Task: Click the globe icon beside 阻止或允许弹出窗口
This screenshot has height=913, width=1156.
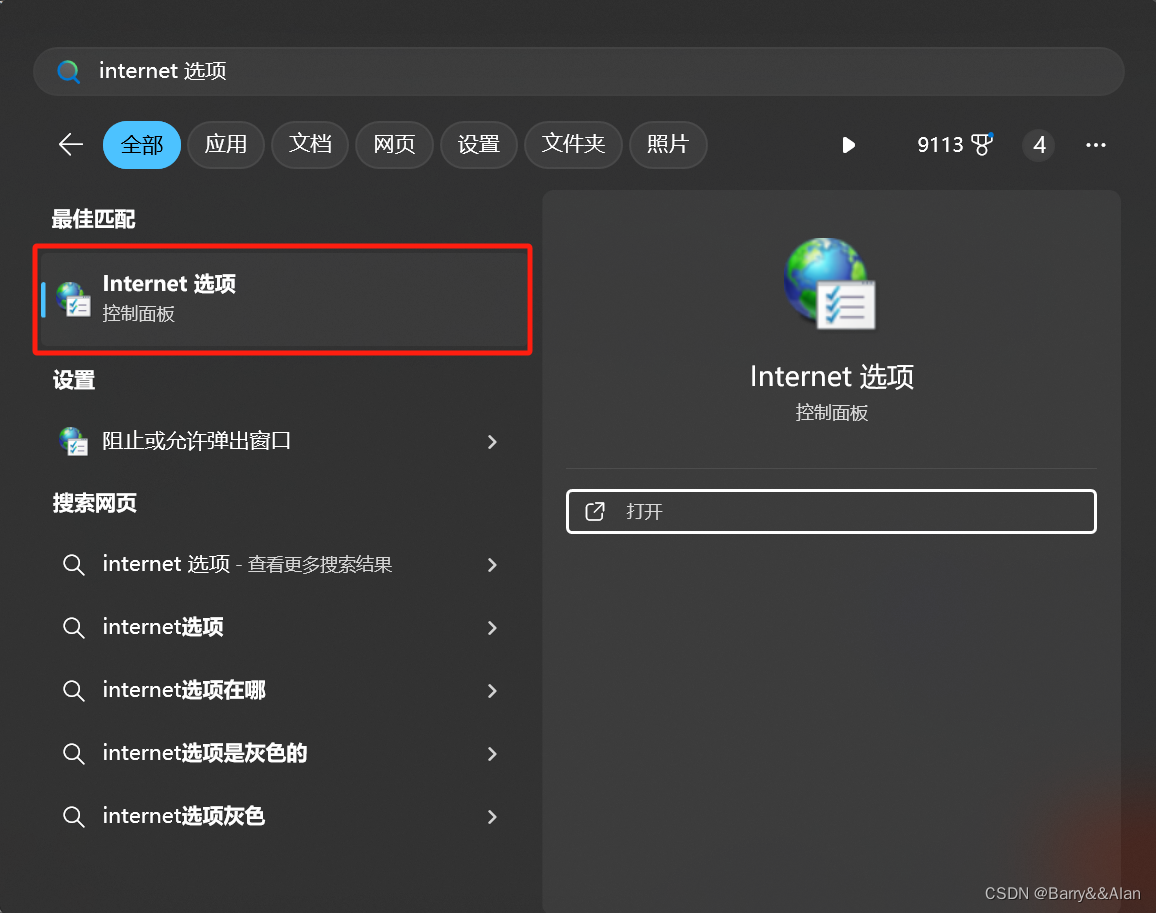Action: [73, 441]
